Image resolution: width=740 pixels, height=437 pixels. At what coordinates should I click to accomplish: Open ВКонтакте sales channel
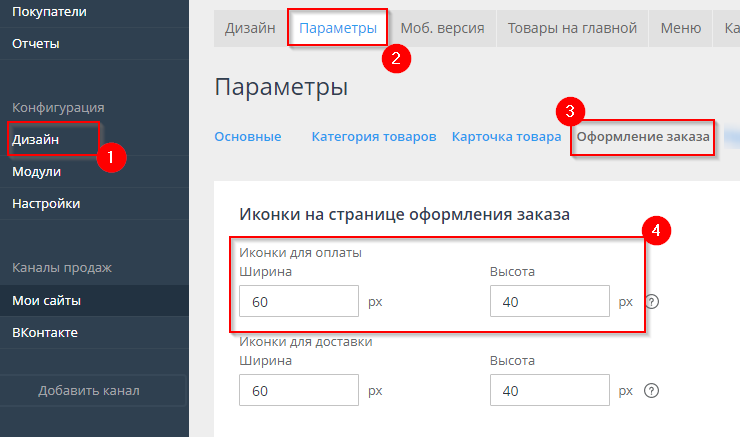coord(45,332)
